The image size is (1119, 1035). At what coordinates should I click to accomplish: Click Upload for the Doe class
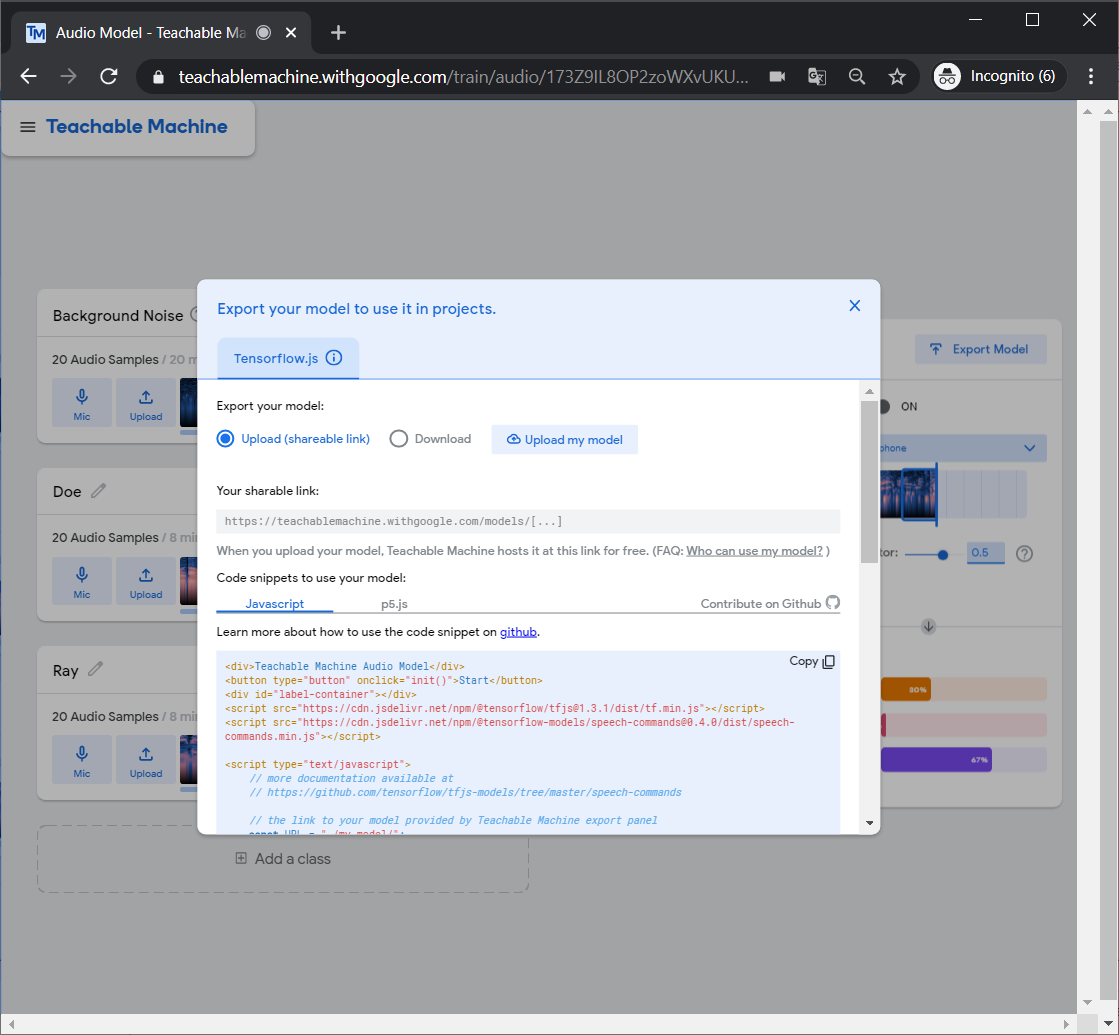pos(146,581)
